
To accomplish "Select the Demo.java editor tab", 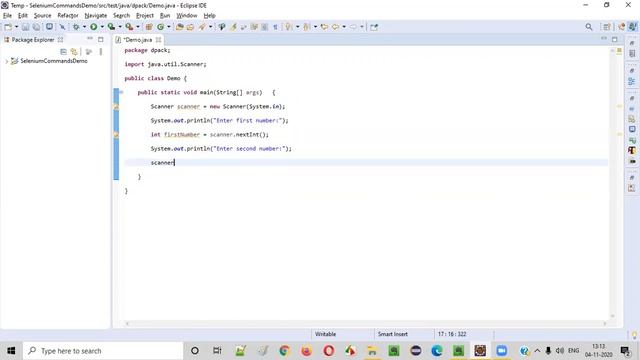I will 138,40.
